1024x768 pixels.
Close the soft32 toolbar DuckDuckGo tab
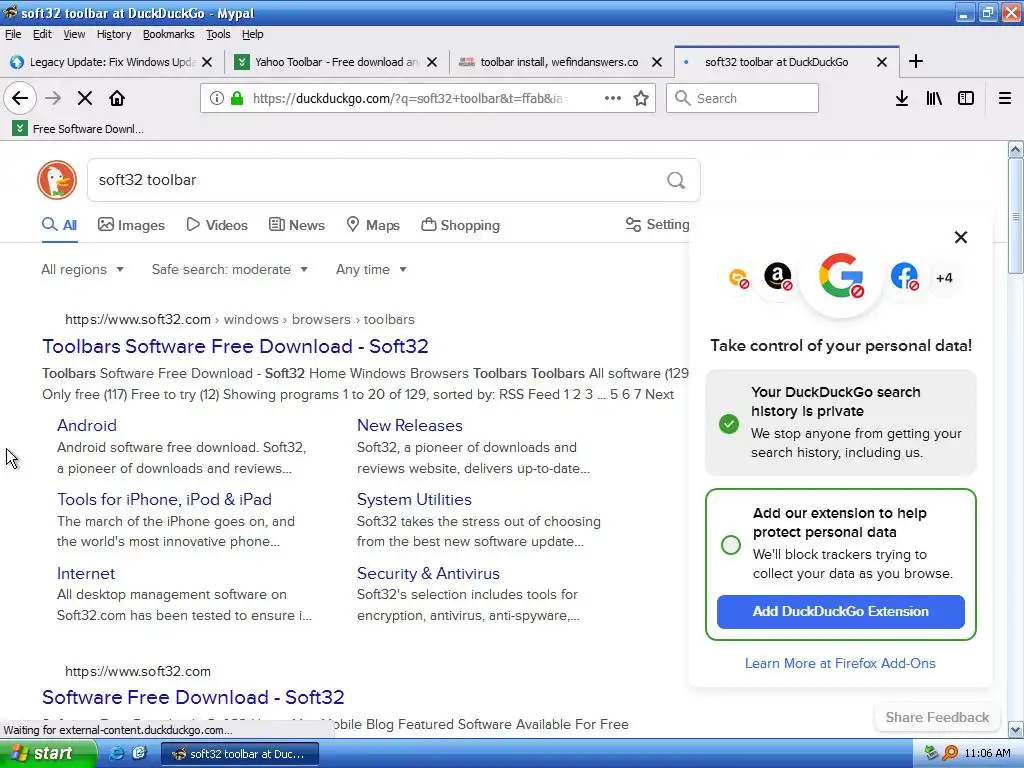(x=882, y=62)
